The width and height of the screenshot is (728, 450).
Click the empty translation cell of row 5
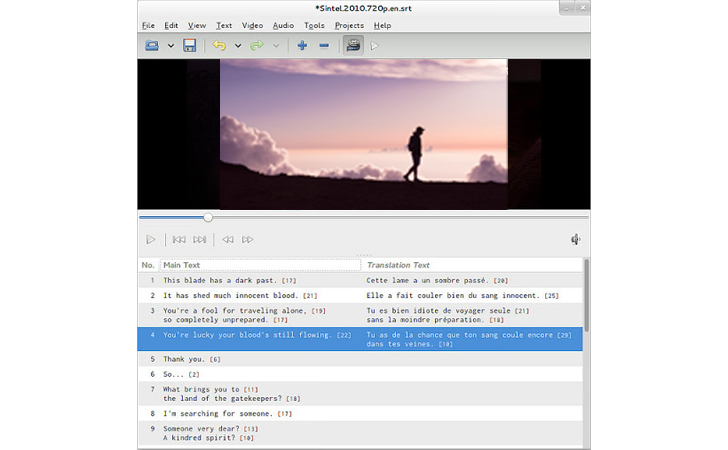pyautogui.click(x=473, y=359)
